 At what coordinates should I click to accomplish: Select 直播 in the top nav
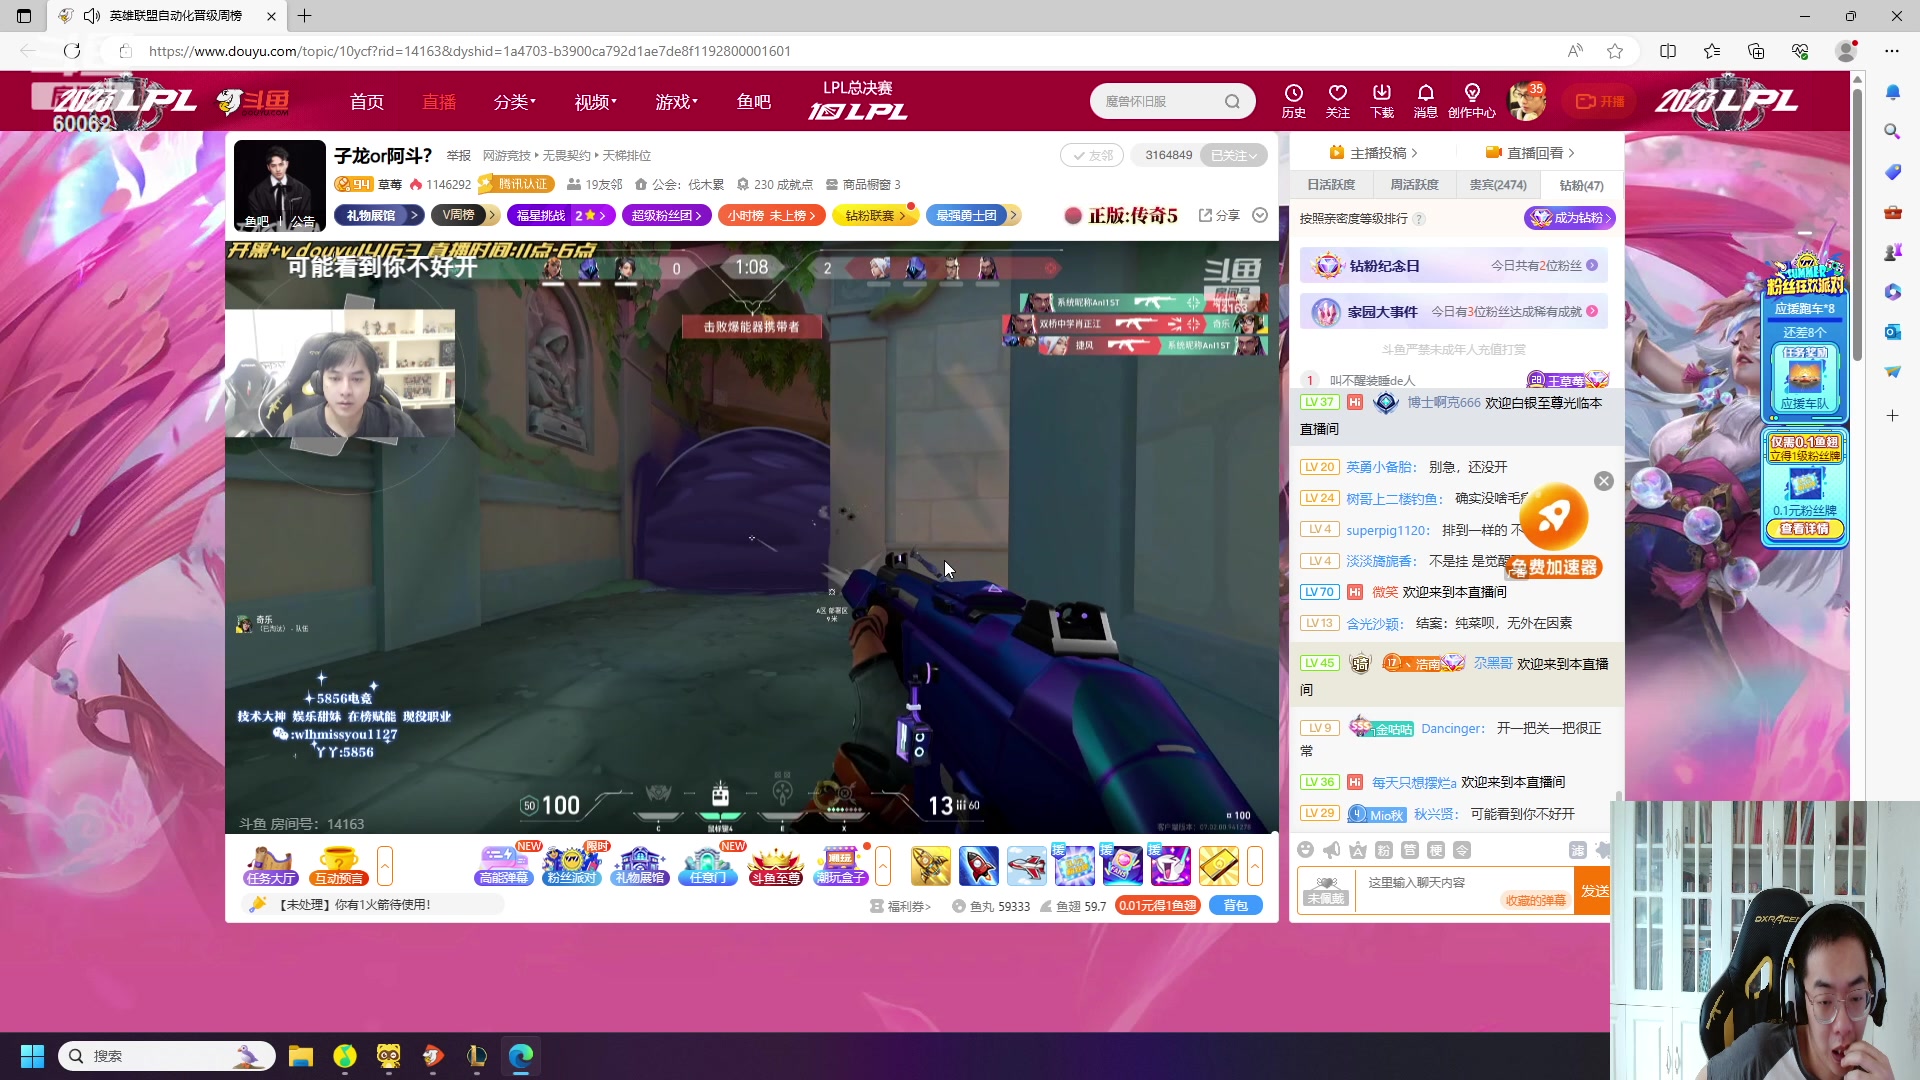(x=439, y=101)
